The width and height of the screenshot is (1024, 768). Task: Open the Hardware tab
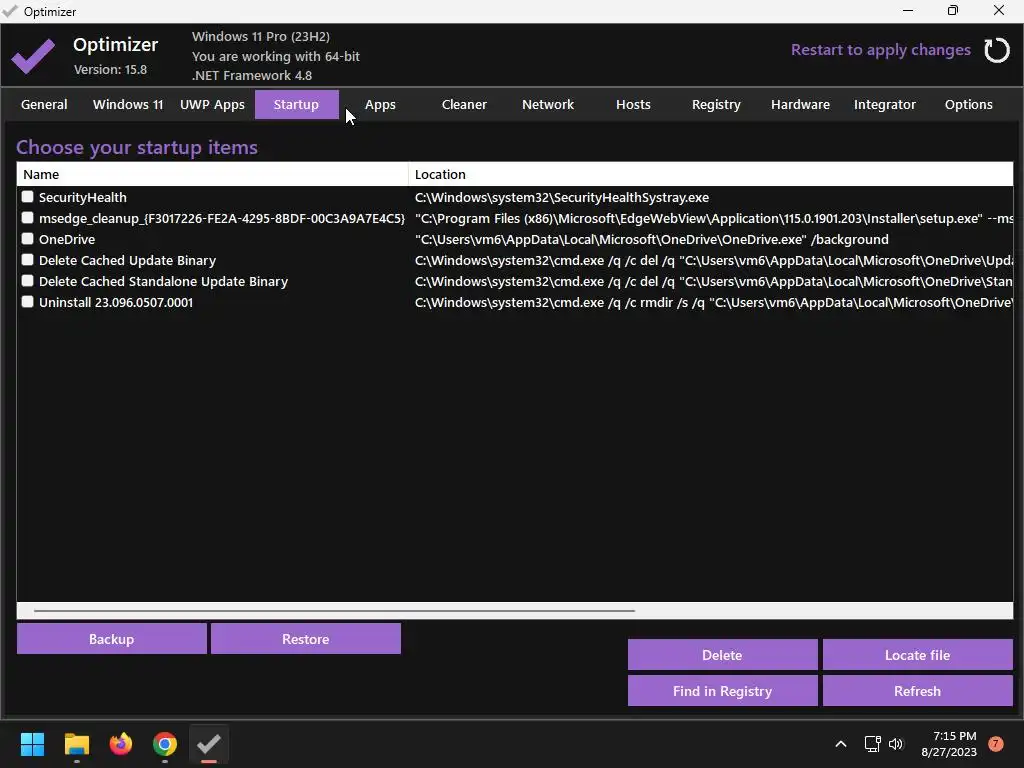point(801,104)
